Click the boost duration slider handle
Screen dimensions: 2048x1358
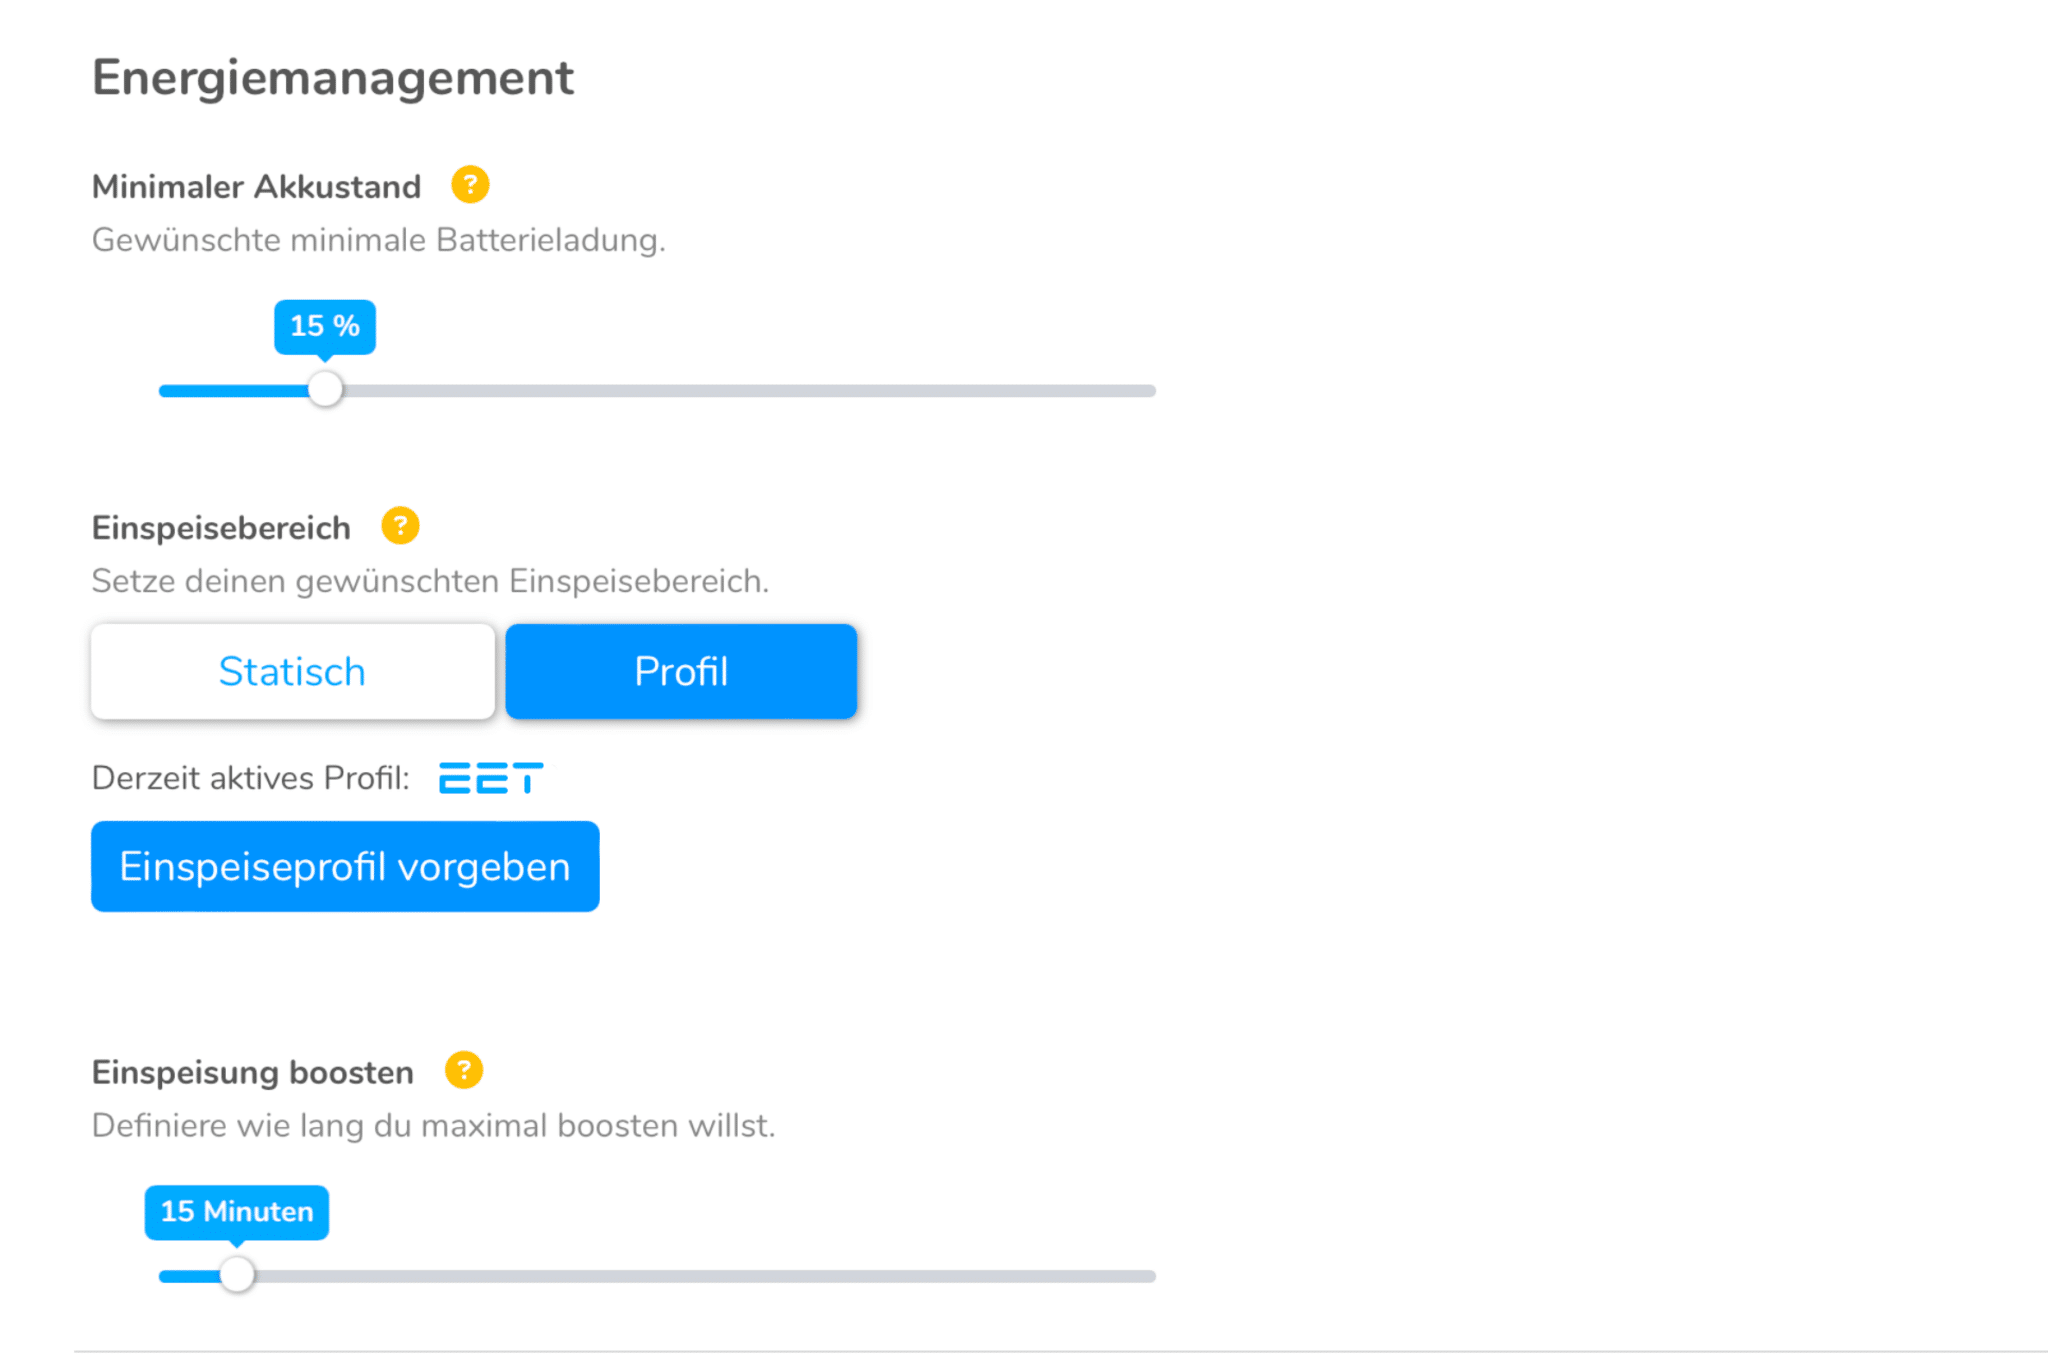(x=237, y=1275)
